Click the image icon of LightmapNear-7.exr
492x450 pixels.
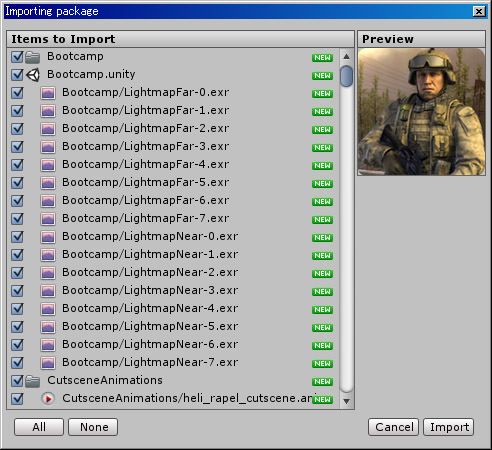[x=48, y=363]
